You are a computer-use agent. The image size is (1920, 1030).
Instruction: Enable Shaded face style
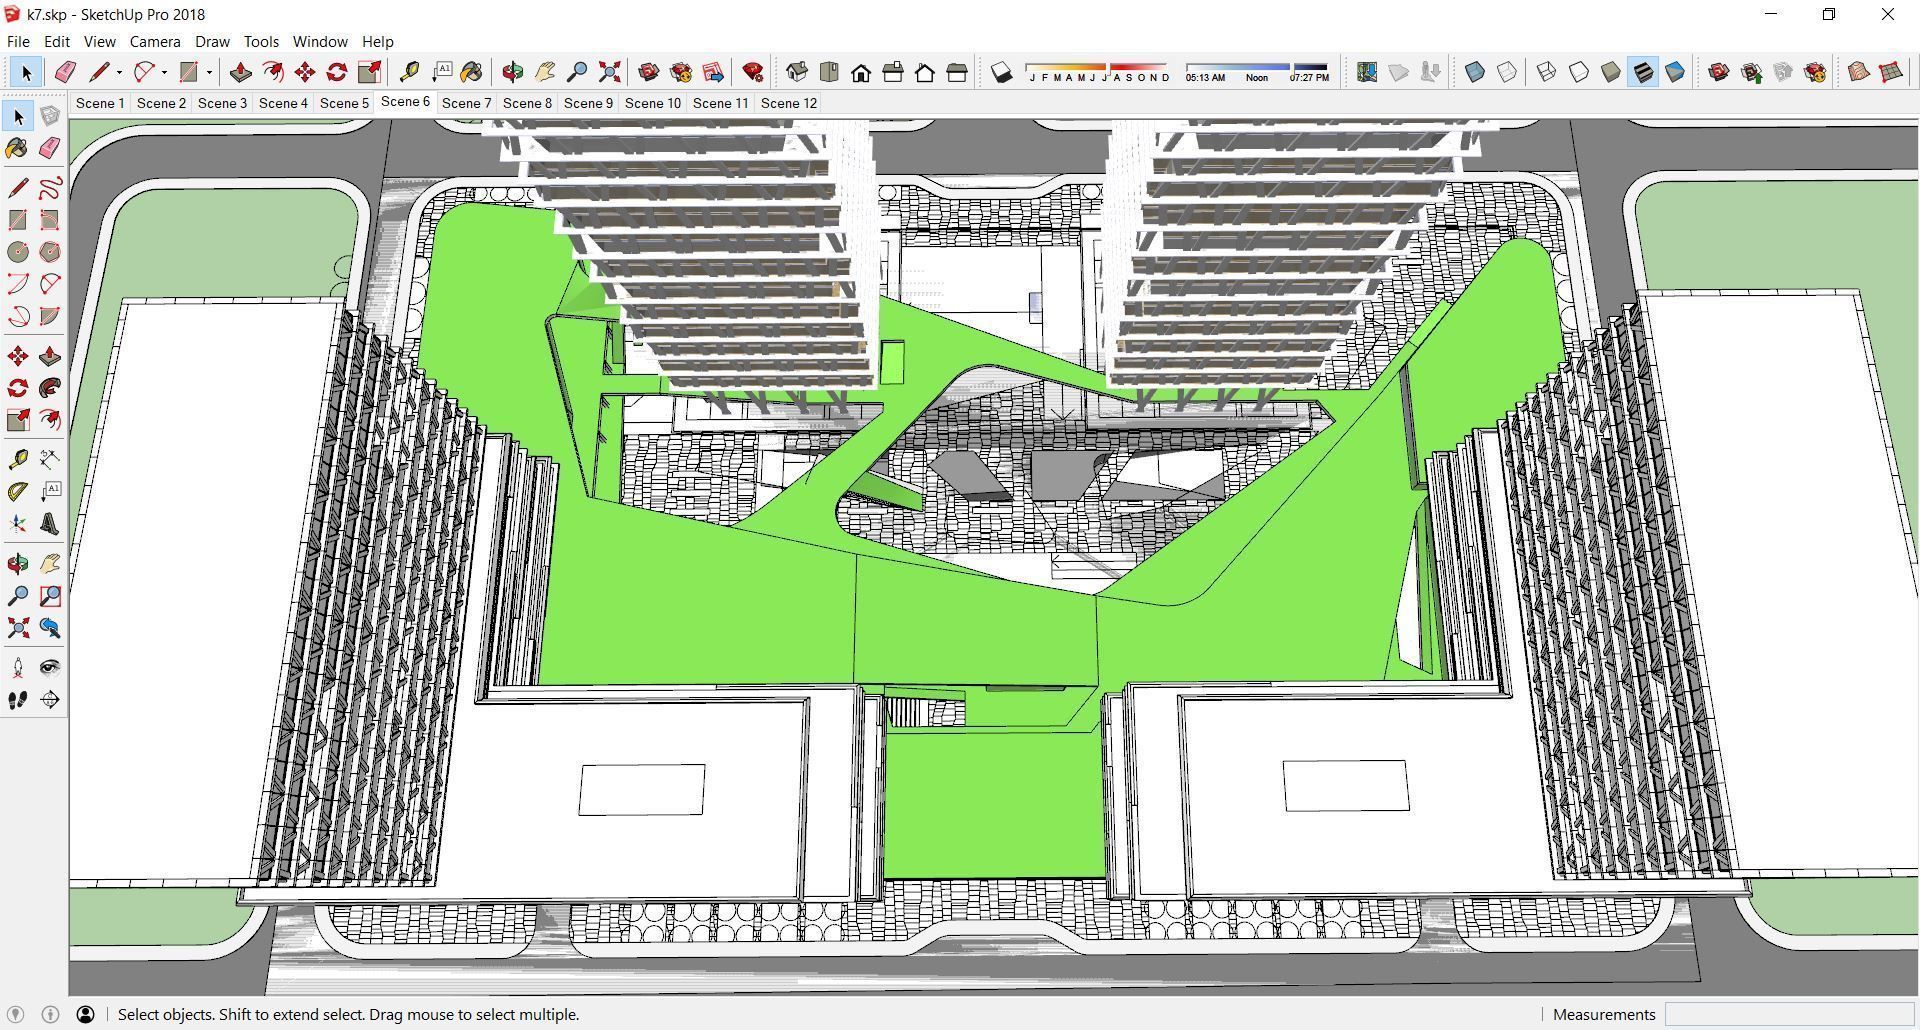pos(1611,72)
